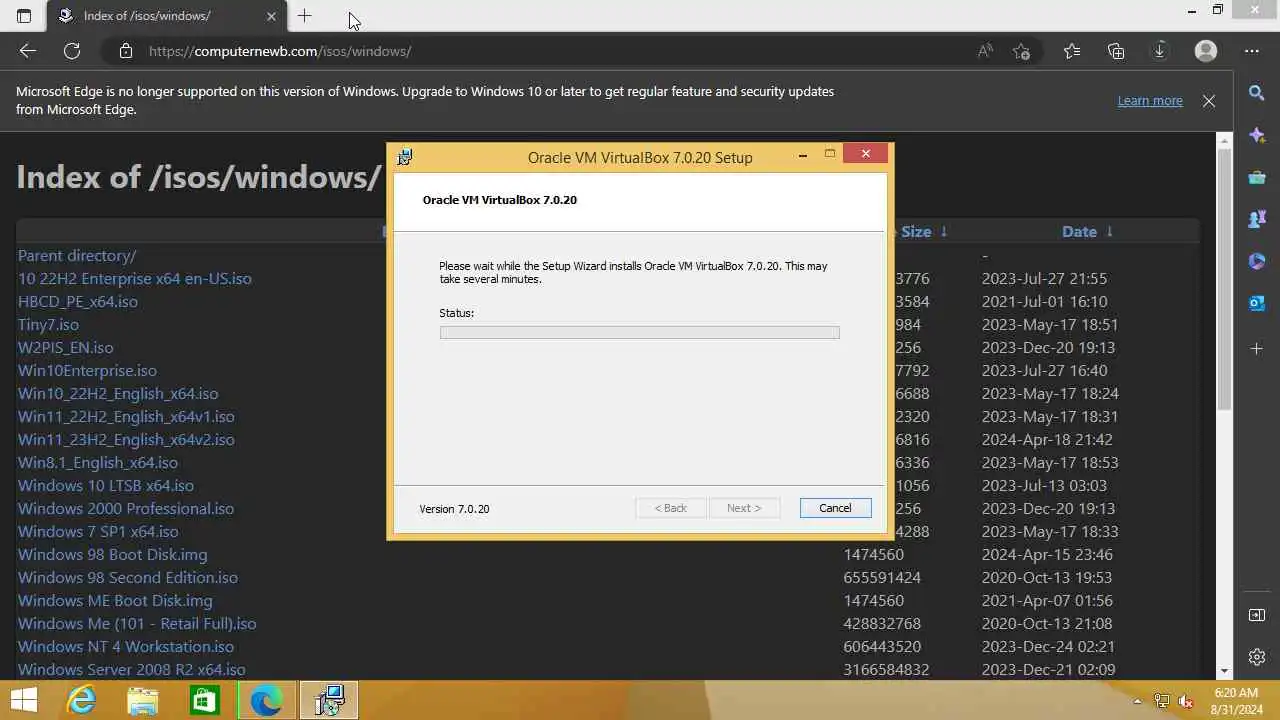Open Win8.1_English_x64.iso link
The height and width of the screenshot is (720, 1280).
[98, 462]
